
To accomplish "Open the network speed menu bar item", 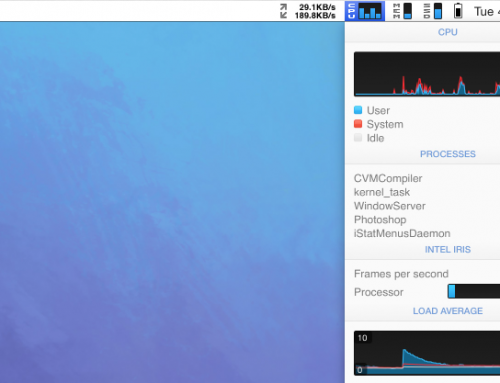I will point(307,11).
